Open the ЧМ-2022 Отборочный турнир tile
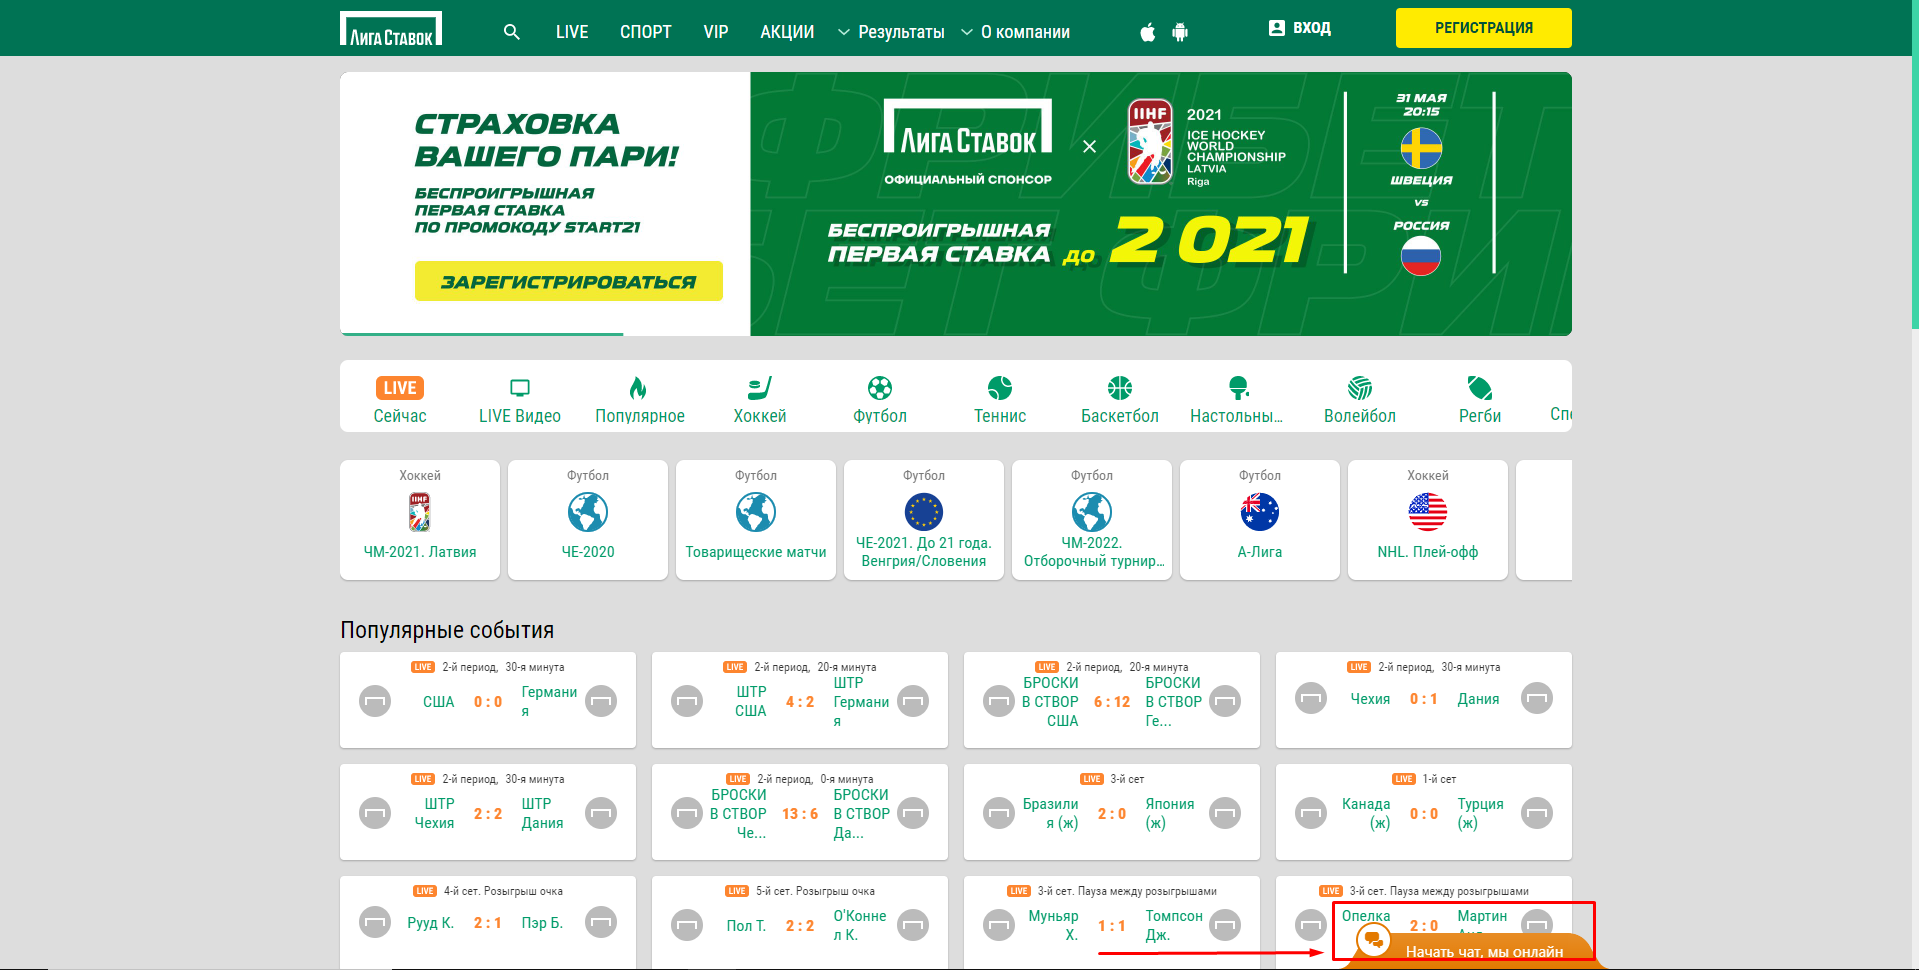The height and width of the screenshot is (970, 1919). [1092, 520]
